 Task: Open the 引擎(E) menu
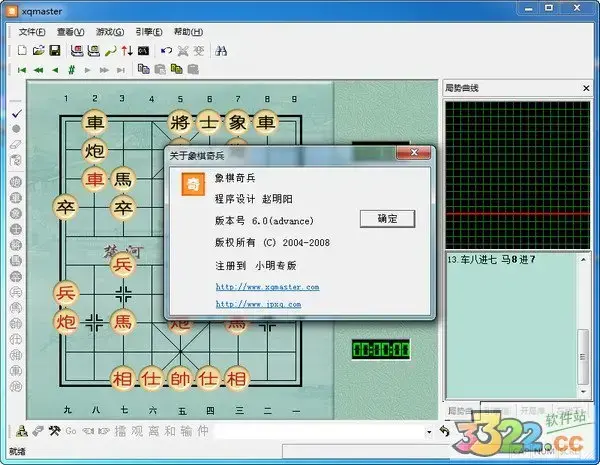tap(149, 32)
